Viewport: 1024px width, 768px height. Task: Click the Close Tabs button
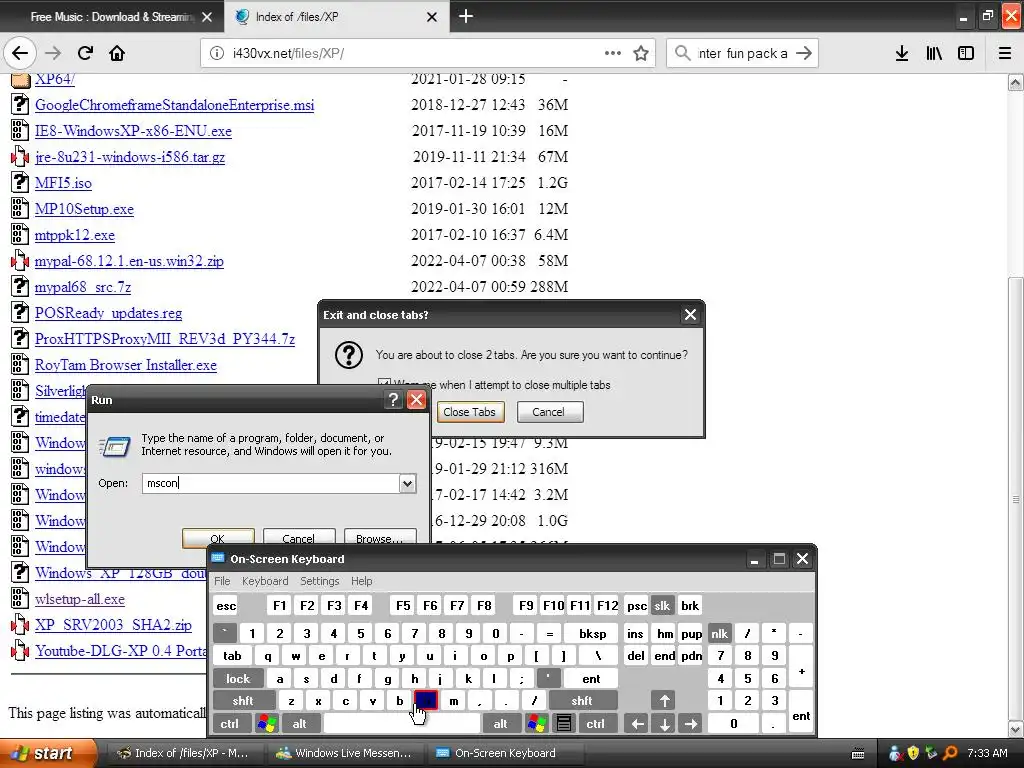click(470, 412)
